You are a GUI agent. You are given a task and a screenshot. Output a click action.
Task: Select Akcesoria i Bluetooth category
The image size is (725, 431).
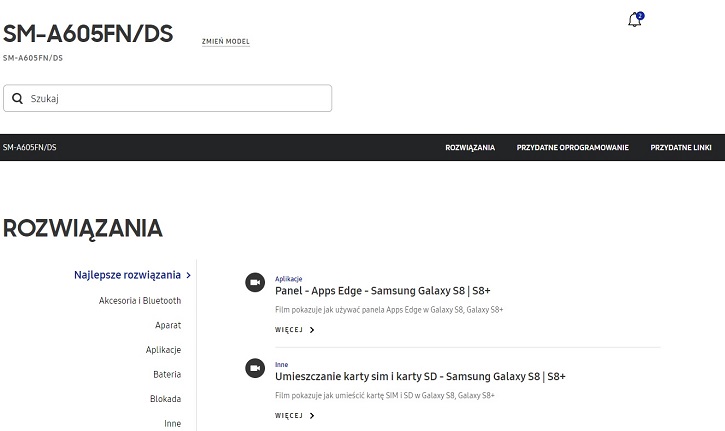coord(140,301)
